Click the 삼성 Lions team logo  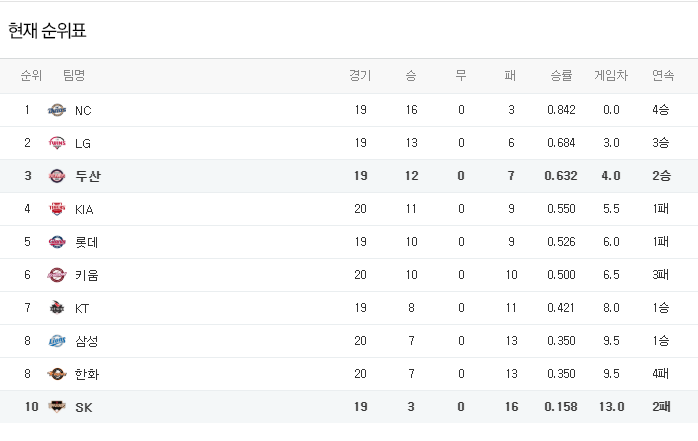(x=57, y=341)
